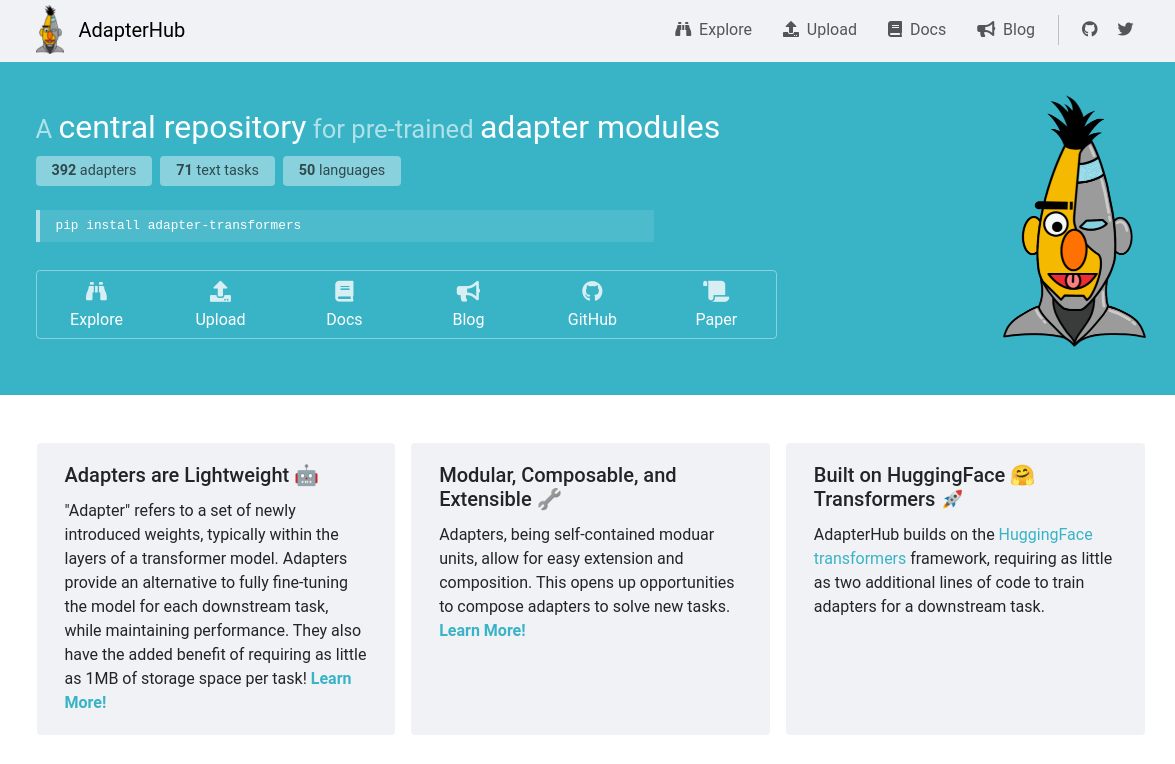Click the binoculars icon in hero button bar
Screen dimensions: 1175x764
[97, 291]
